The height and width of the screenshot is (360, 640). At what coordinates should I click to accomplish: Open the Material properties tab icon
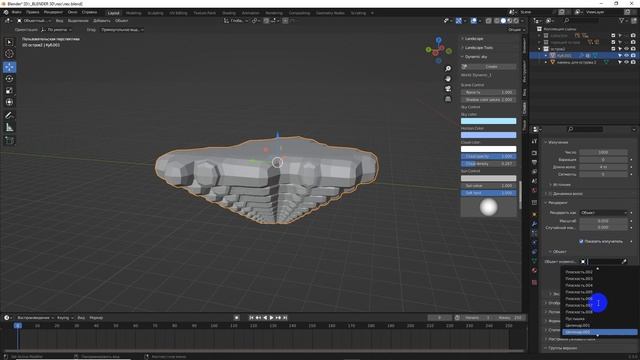(x=534, y=270)
